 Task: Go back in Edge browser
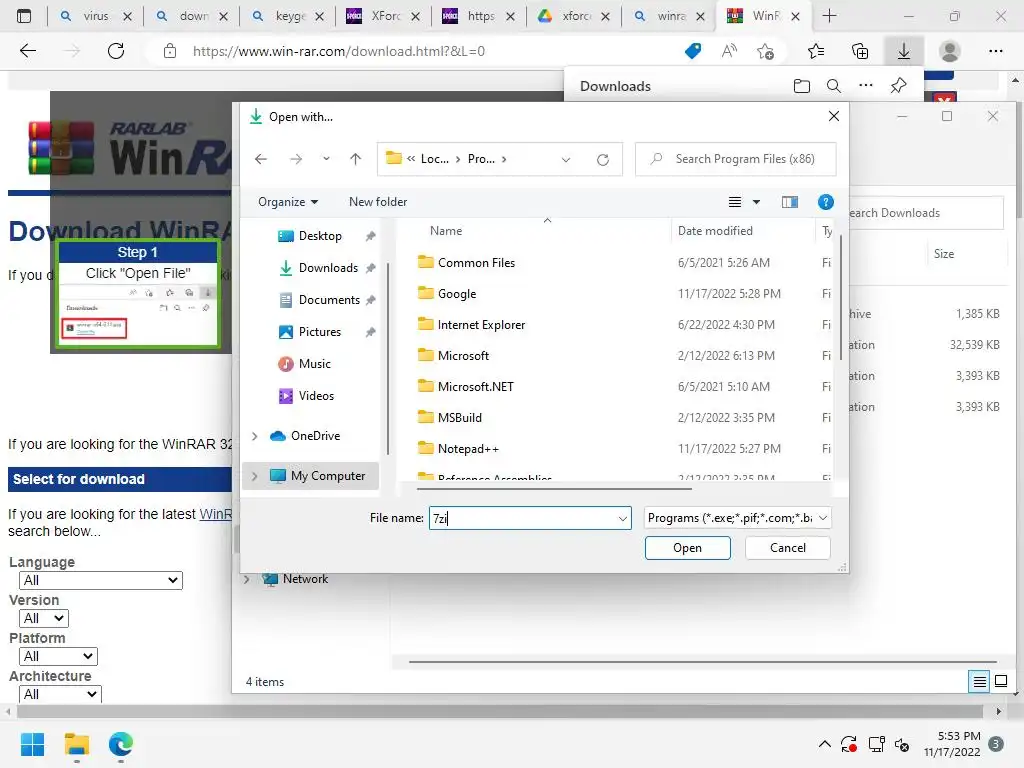click(28, 51)
